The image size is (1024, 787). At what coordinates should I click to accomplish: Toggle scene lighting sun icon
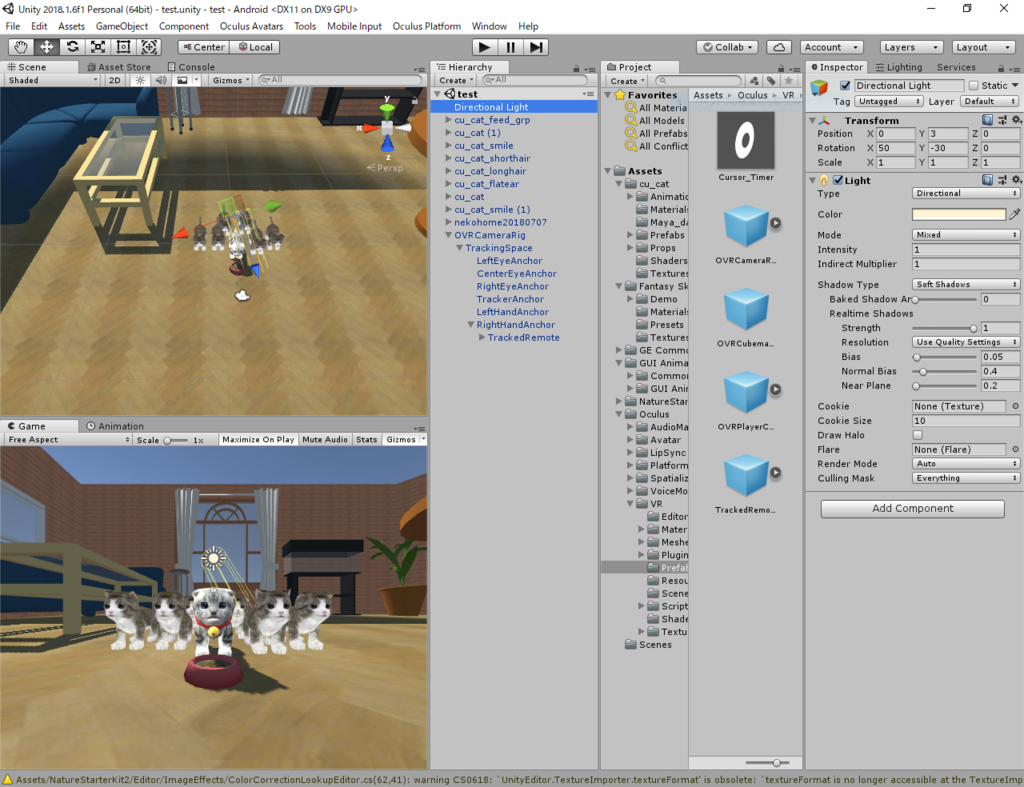point(140,80)
